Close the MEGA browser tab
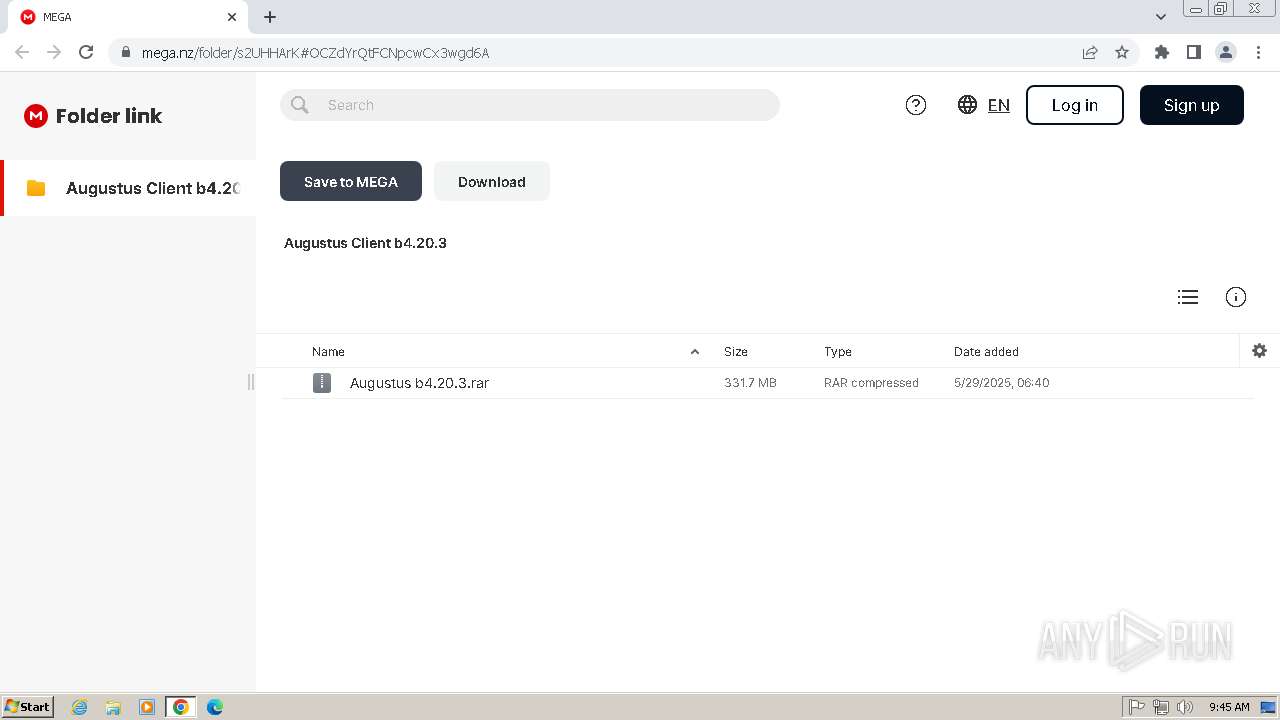 tap(232, 17)
